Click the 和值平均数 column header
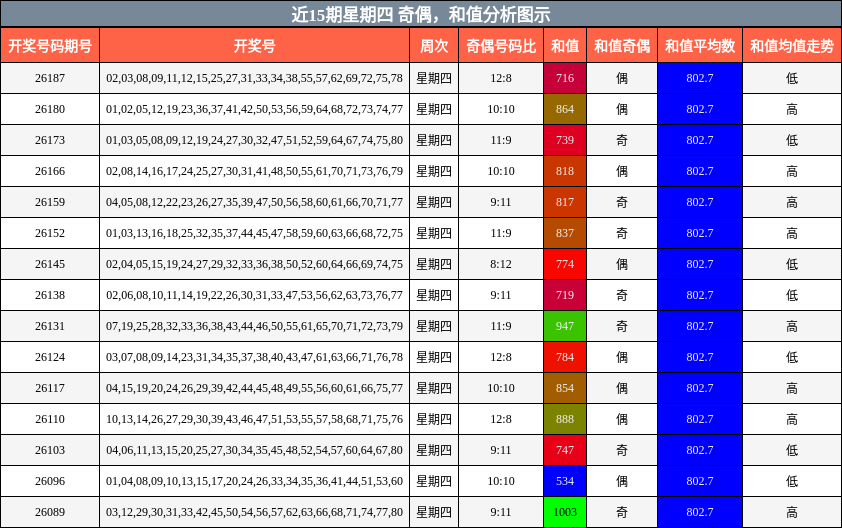 pos(700,46)
